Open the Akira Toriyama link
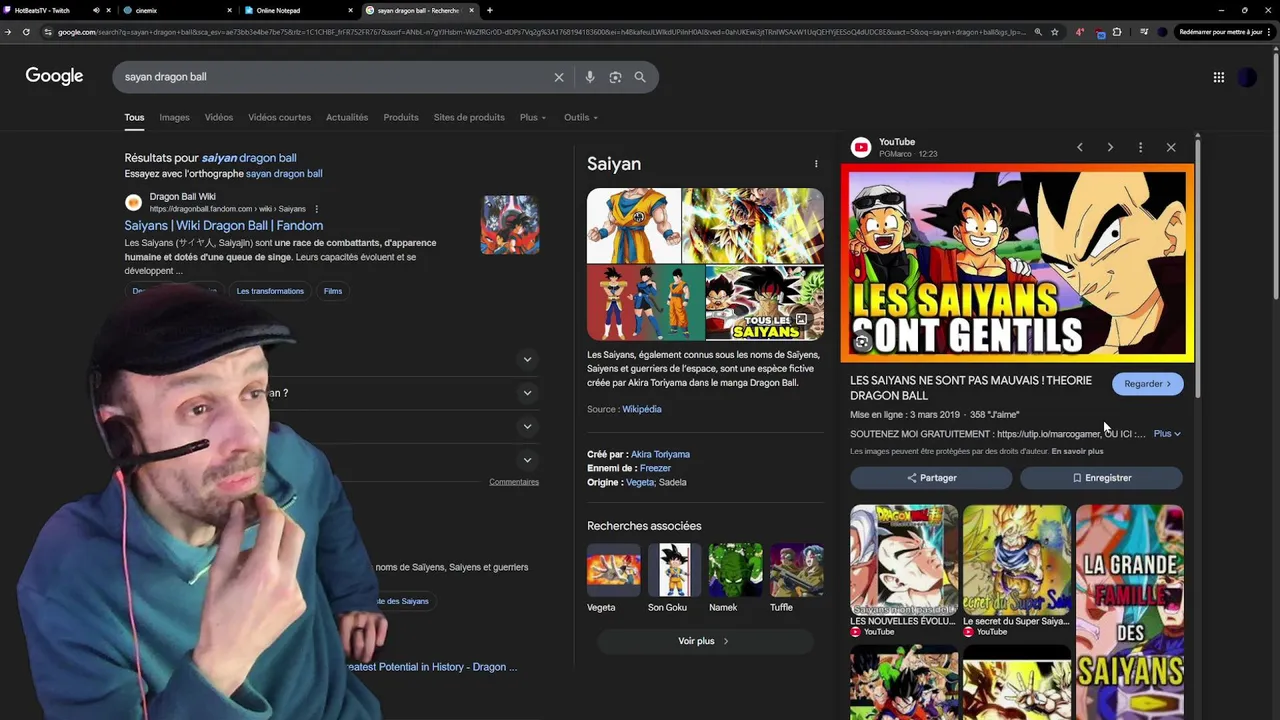The image size is (1280, 720). [660, 454]
